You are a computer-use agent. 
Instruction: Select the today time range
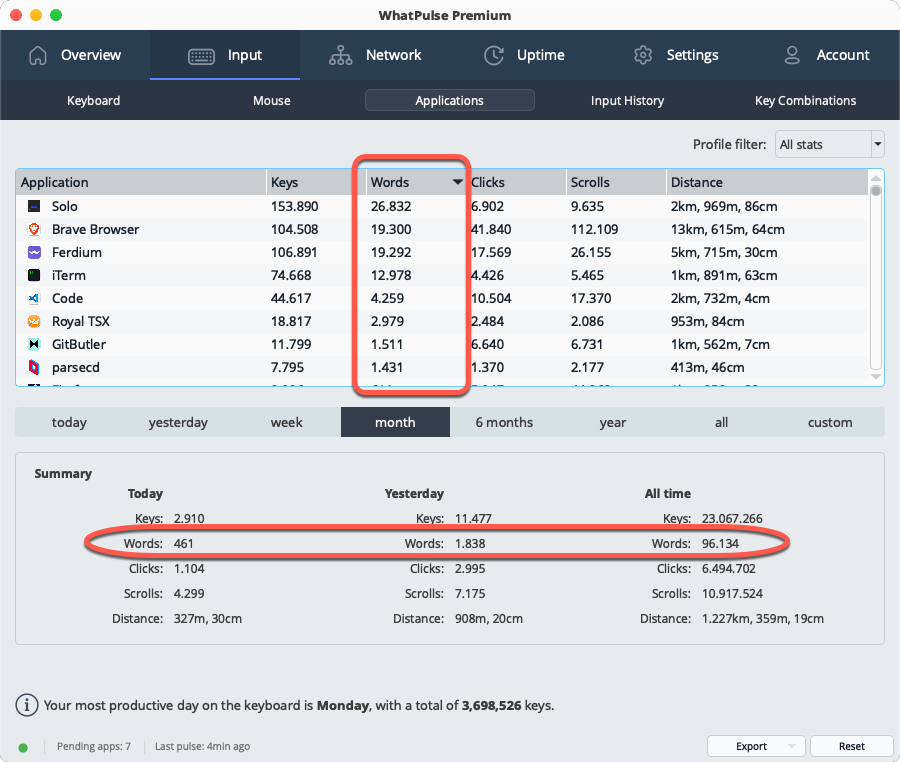pyautogui.click(x=69, y=422)
